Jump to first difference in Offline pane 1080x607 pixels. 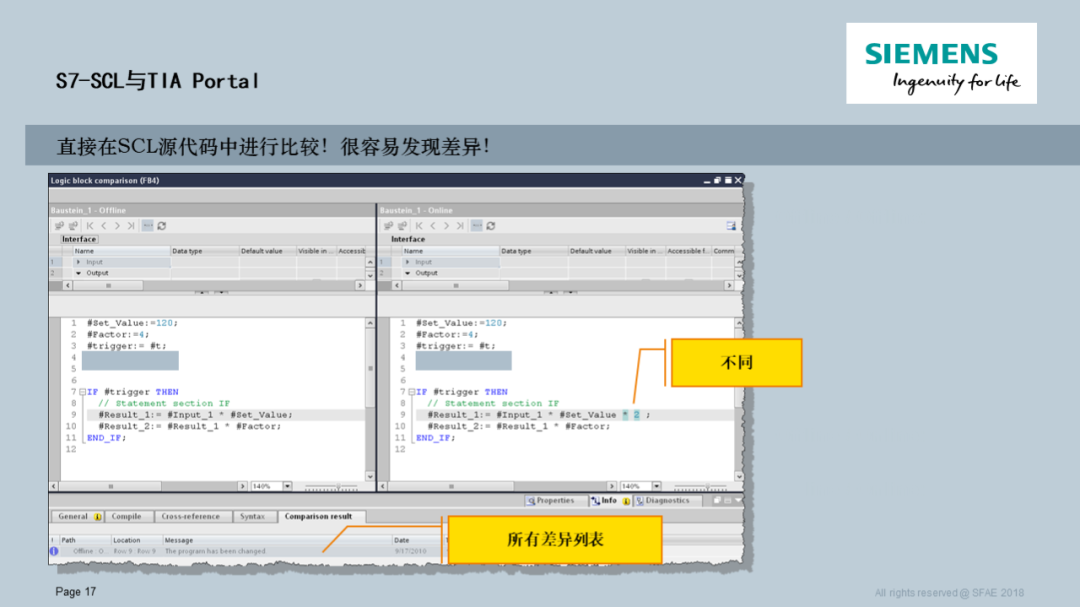(x=90, y=226)
